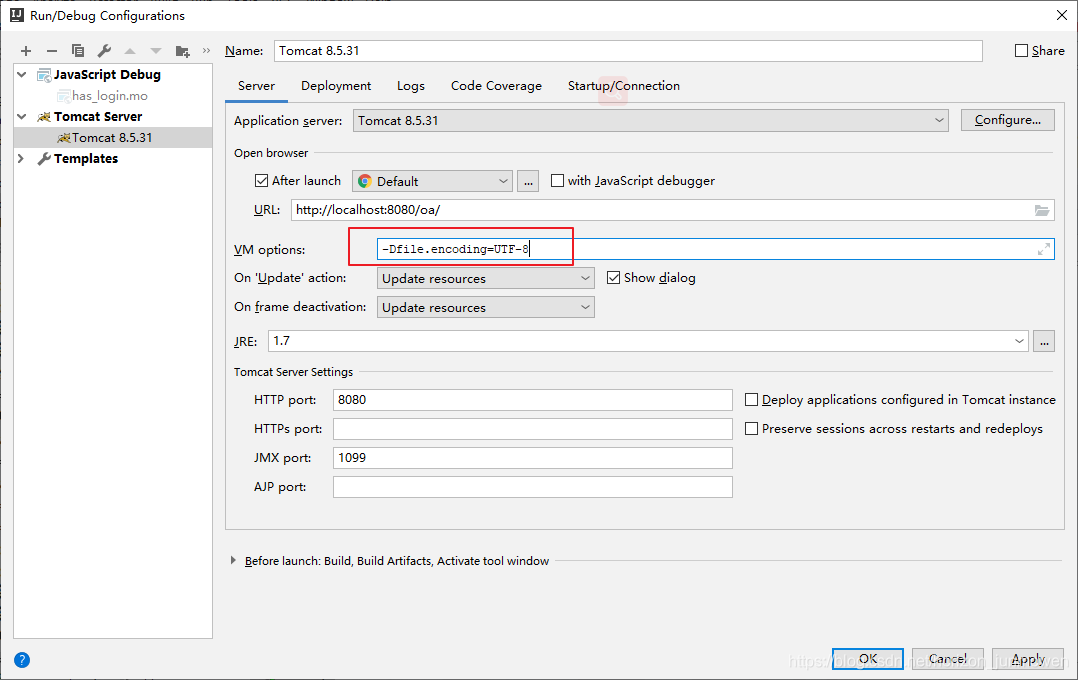Collapse the JavaScript Debug tree node
The width and height of the screenshot is (1078, 680).
pyautogui.click(x=22, y=74)
